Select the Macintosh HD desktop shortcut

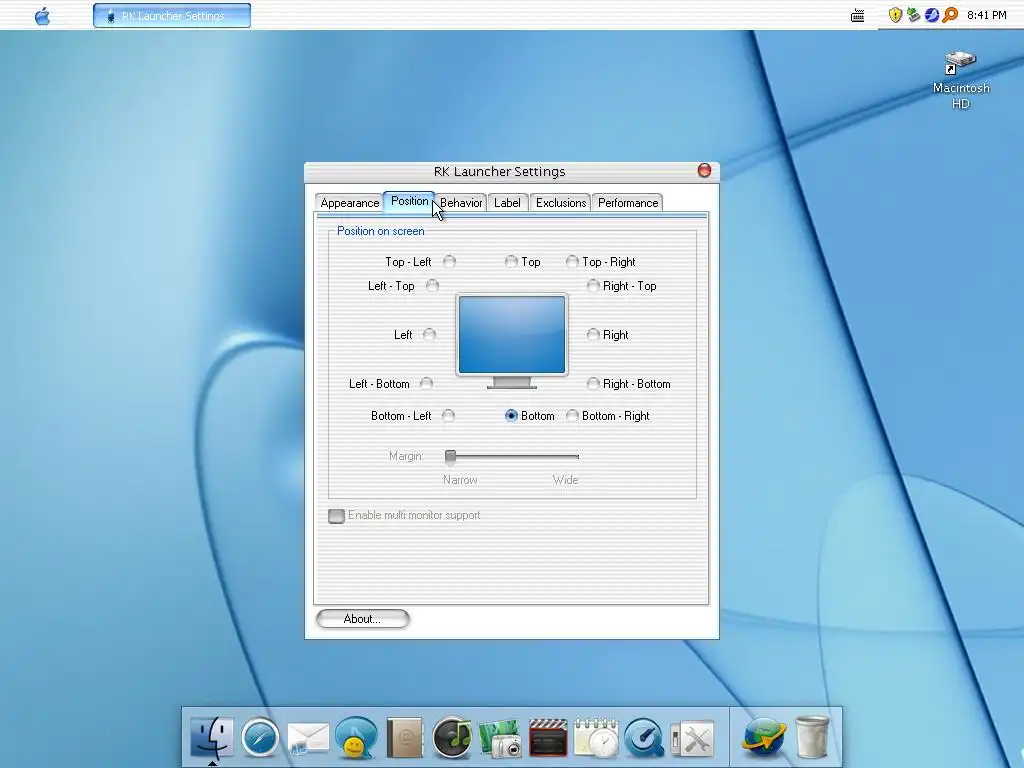961,80
